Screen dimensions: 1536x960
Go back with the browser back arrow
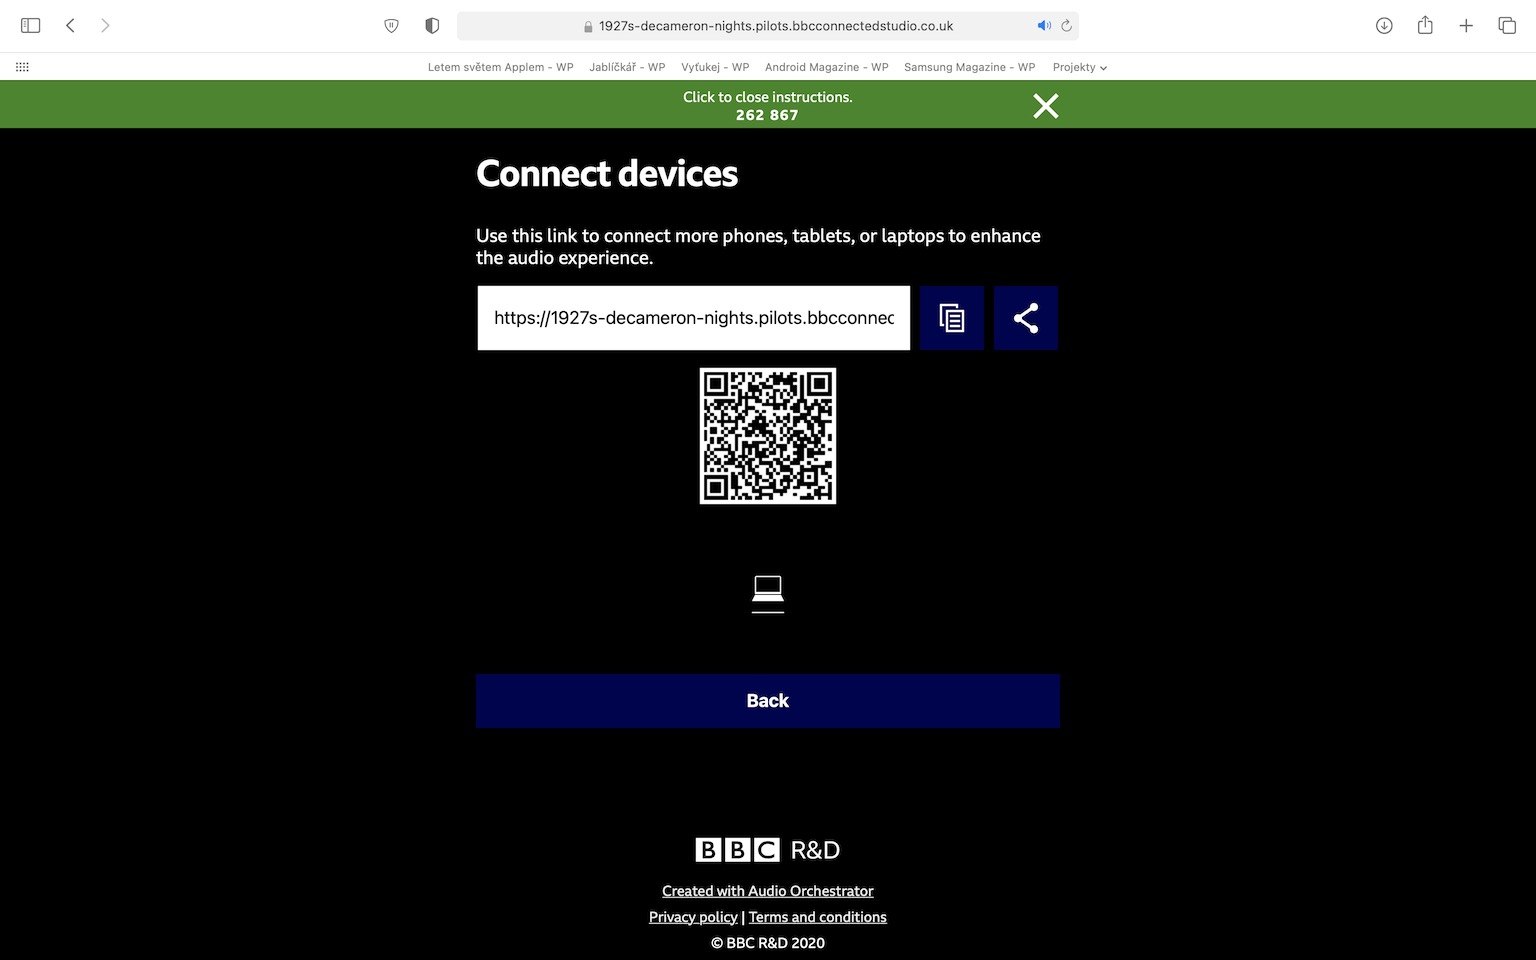coord(70,26)
